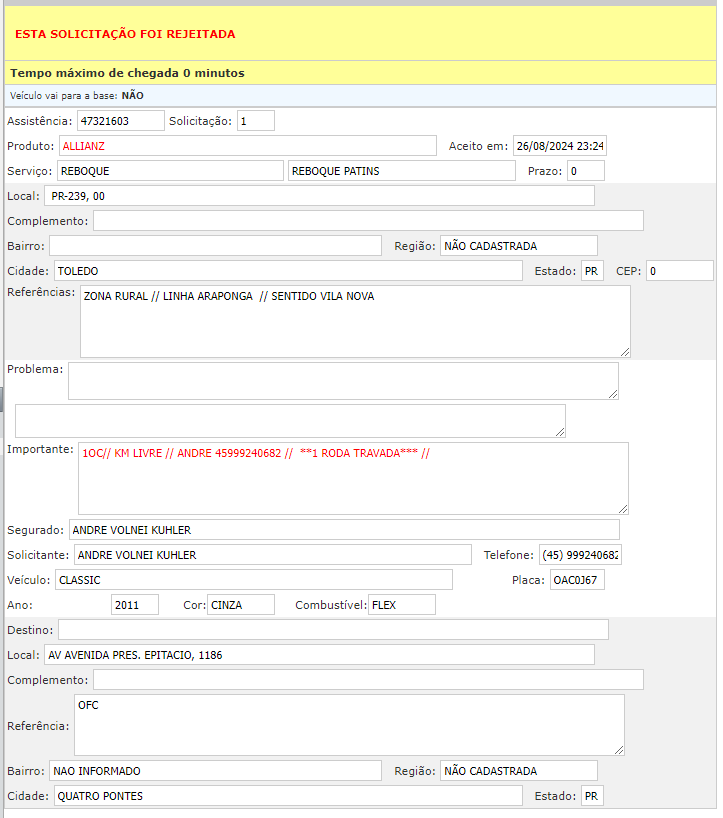723x818 pixels.
Task: Click the Referência text area containing OFC
Action: [349, 725]
